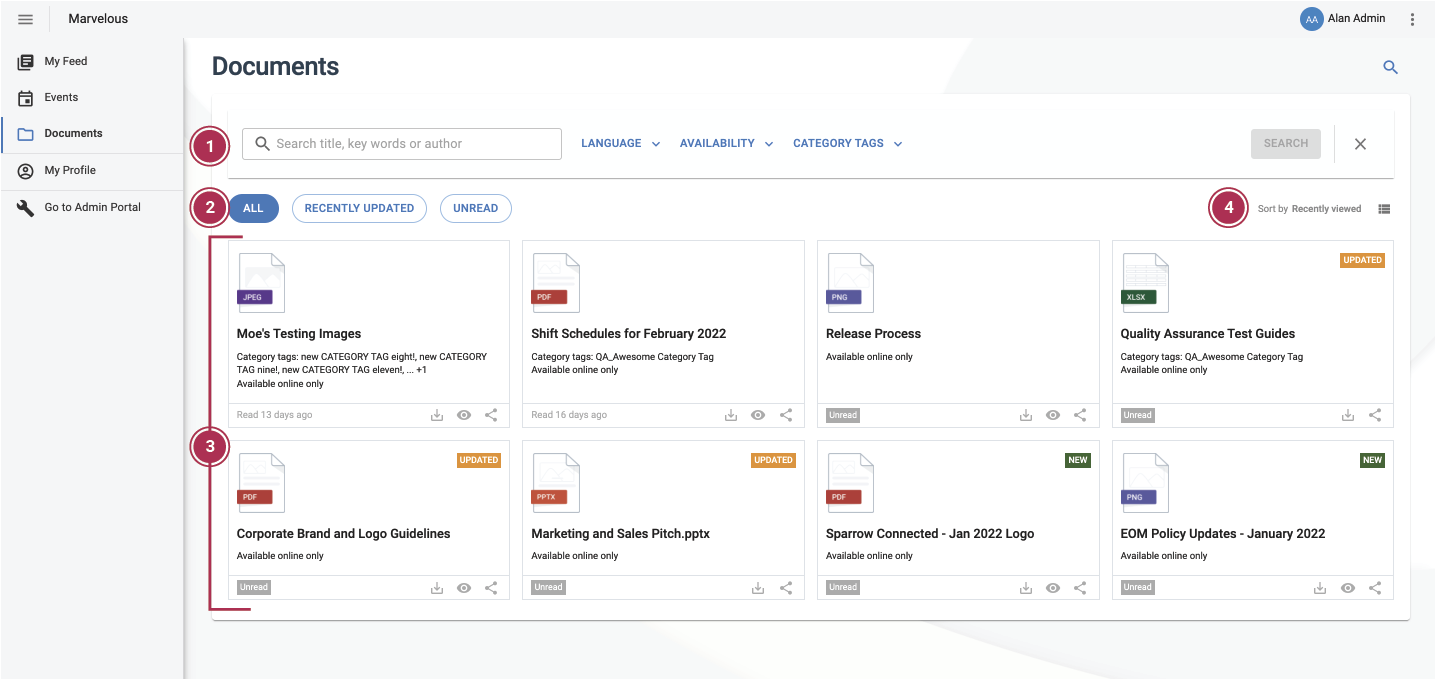Open EOM Policy Updates - January 2022 title

pos(1223,534)
